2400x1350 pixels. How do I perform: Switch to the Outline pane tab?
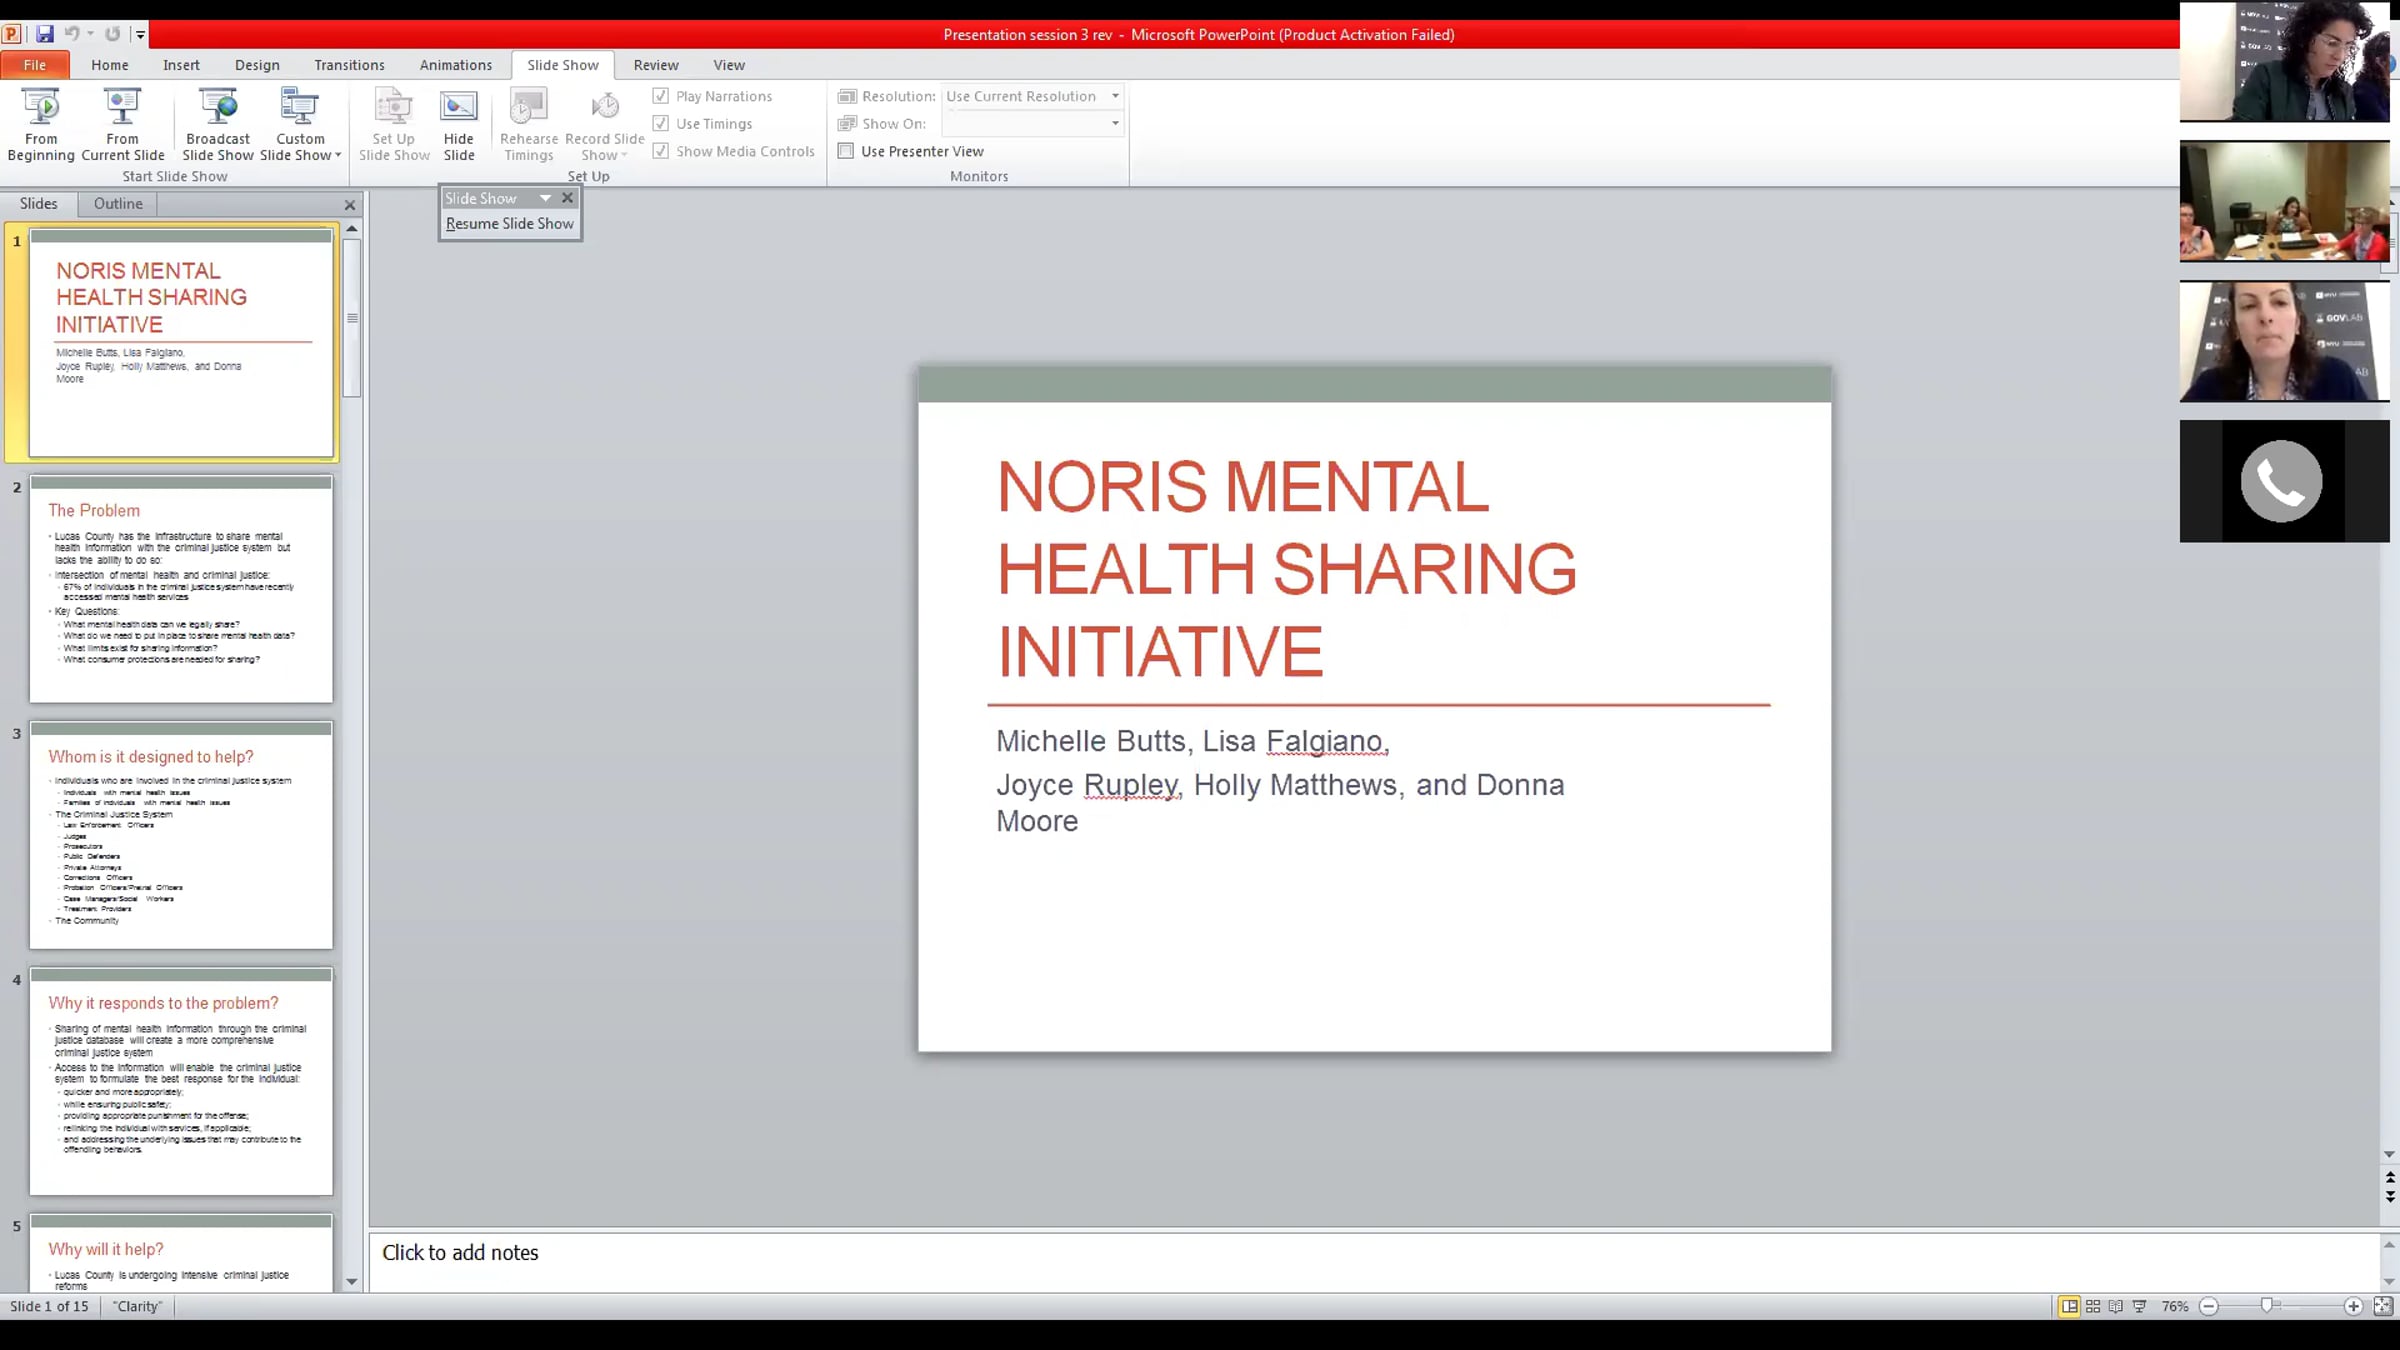coord(118,203)
